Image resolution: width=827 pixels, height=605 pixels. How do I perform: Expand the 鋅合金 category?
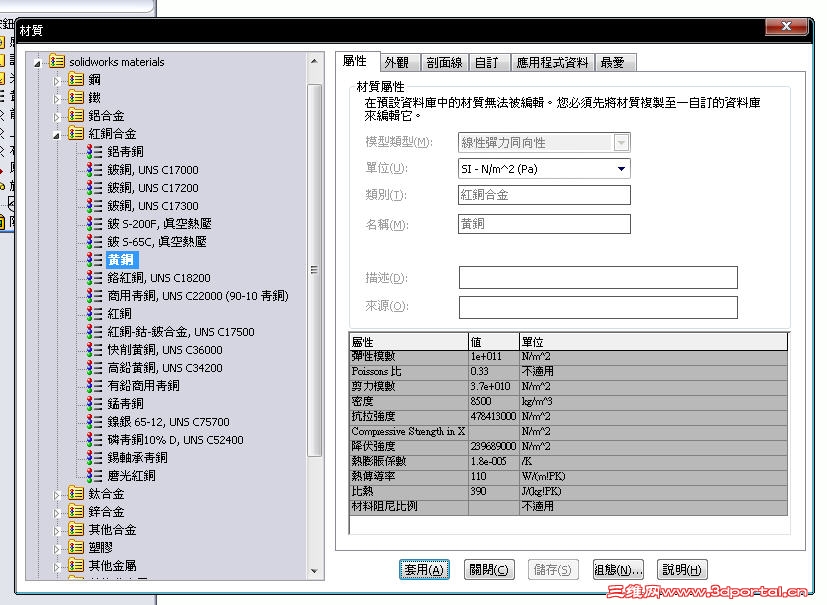[x=57, y=513]
